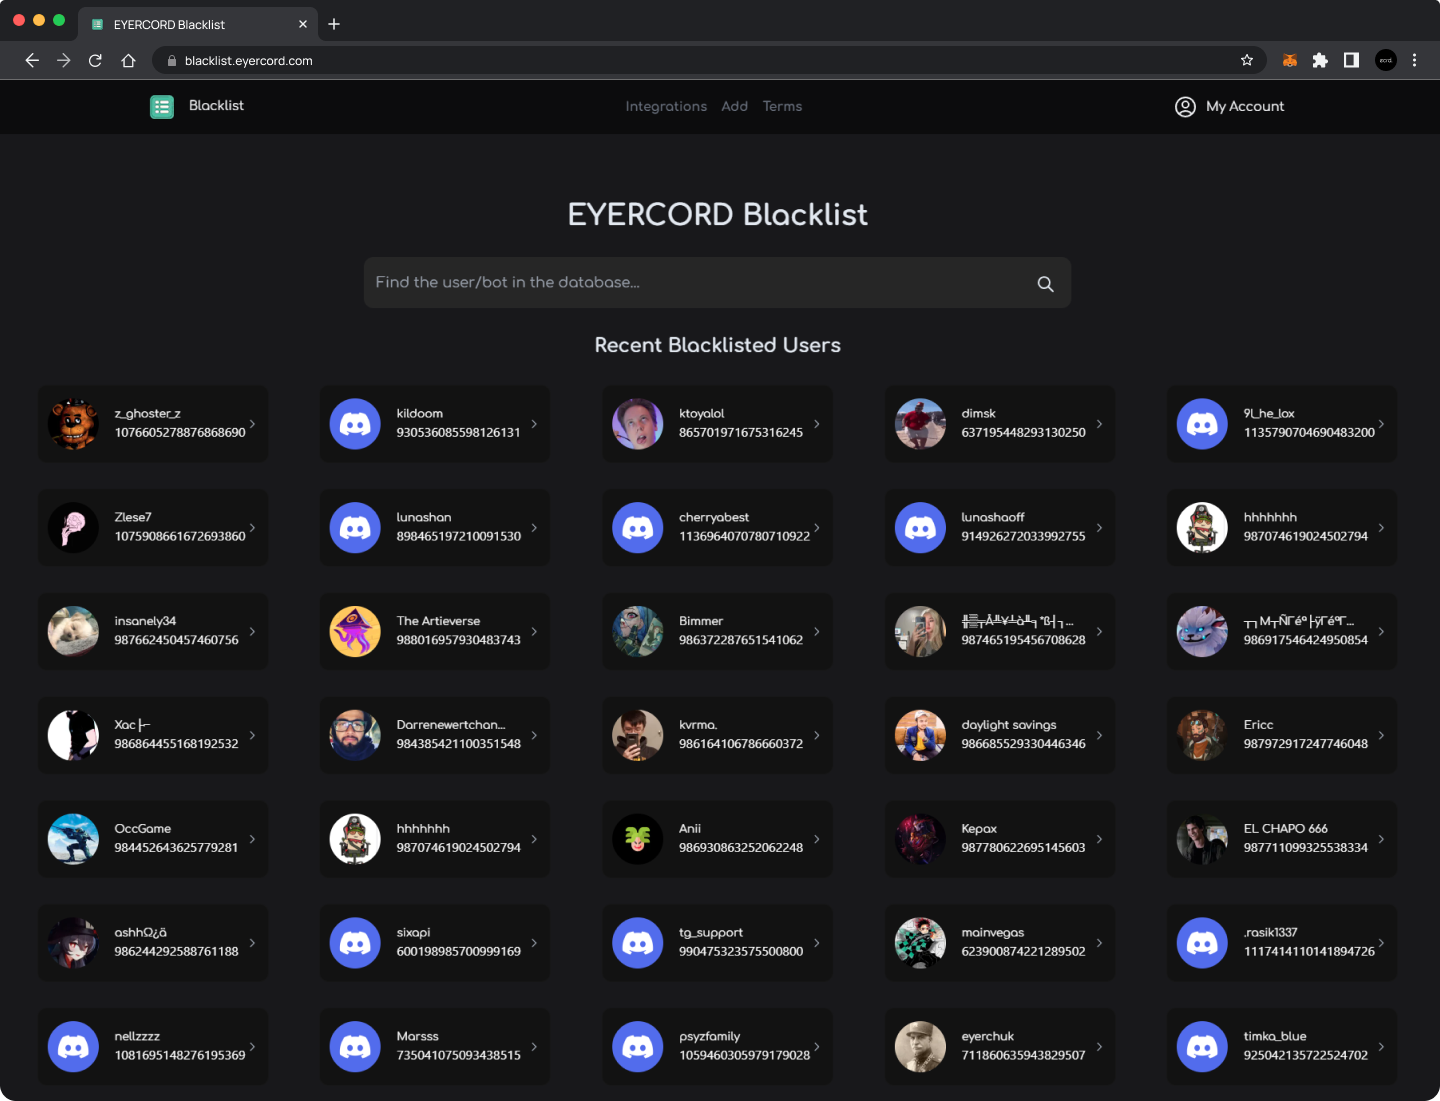Click timka_blue's Discord avatar

click(x=1202, y=1047)
